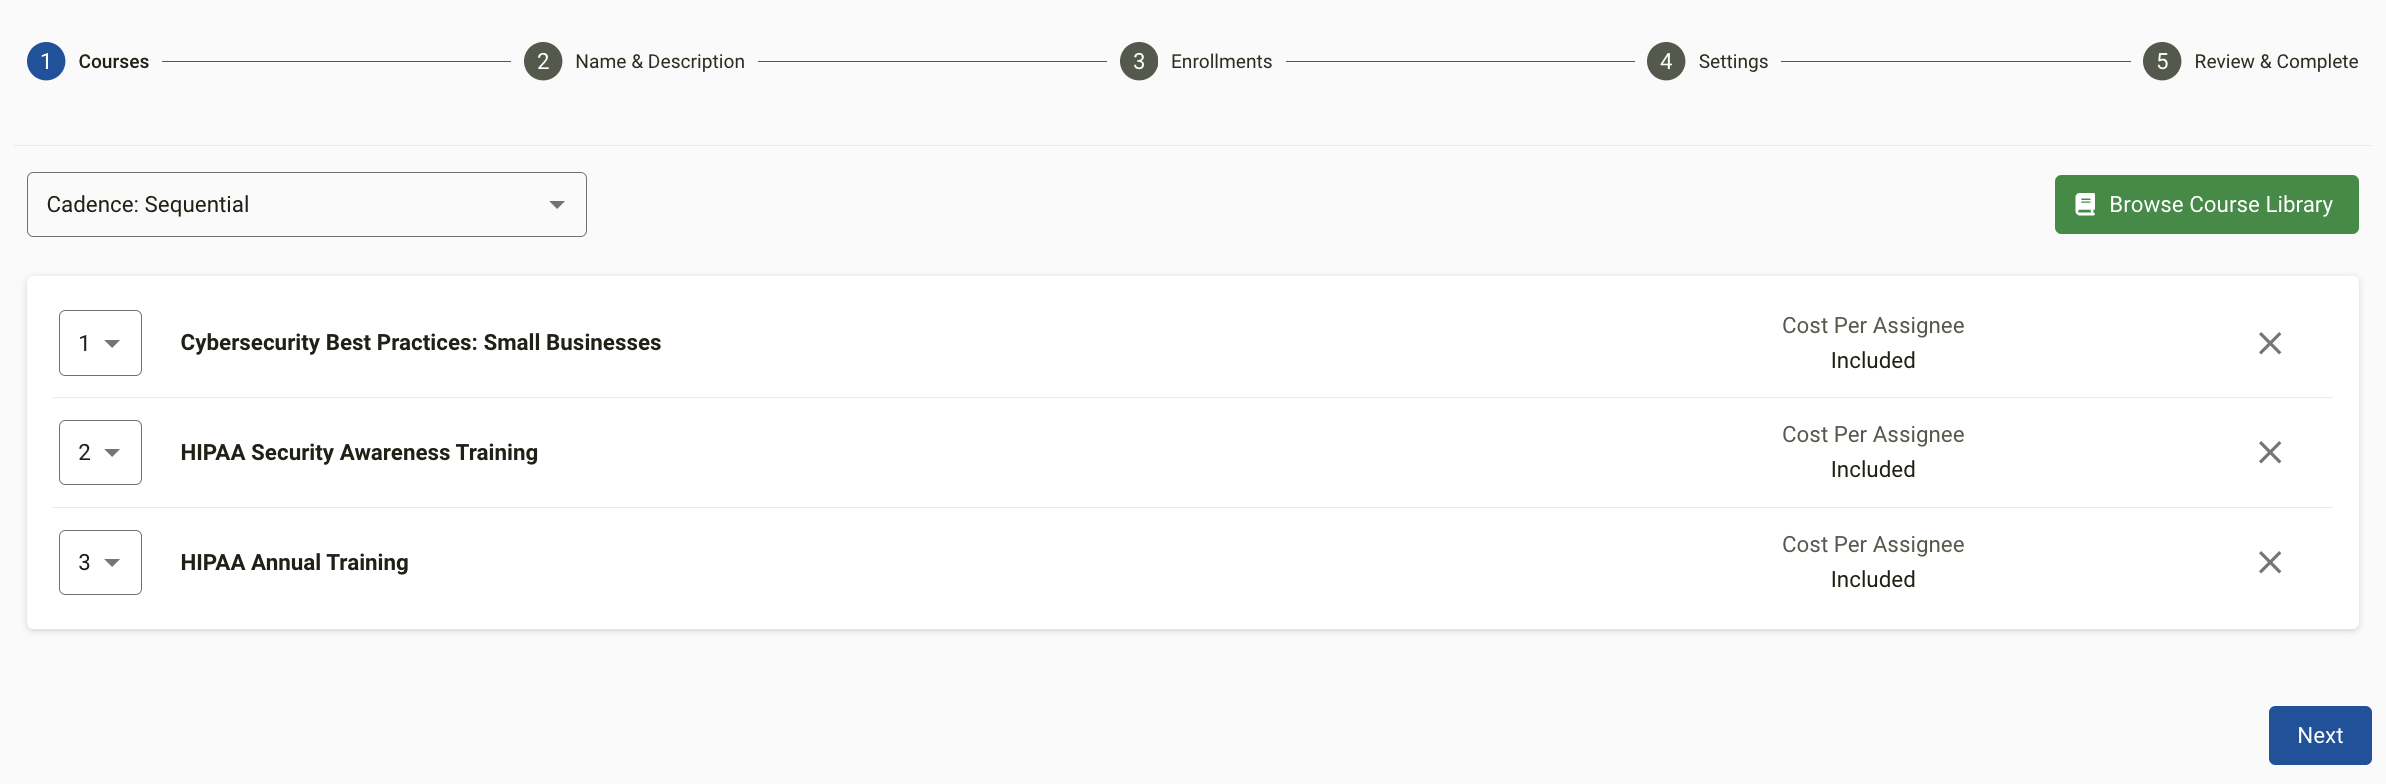The height and width of the screenshot is (784, 2386).
Task: Remove the Cybersecurity Best Practices course
Action: (2270, 343)
